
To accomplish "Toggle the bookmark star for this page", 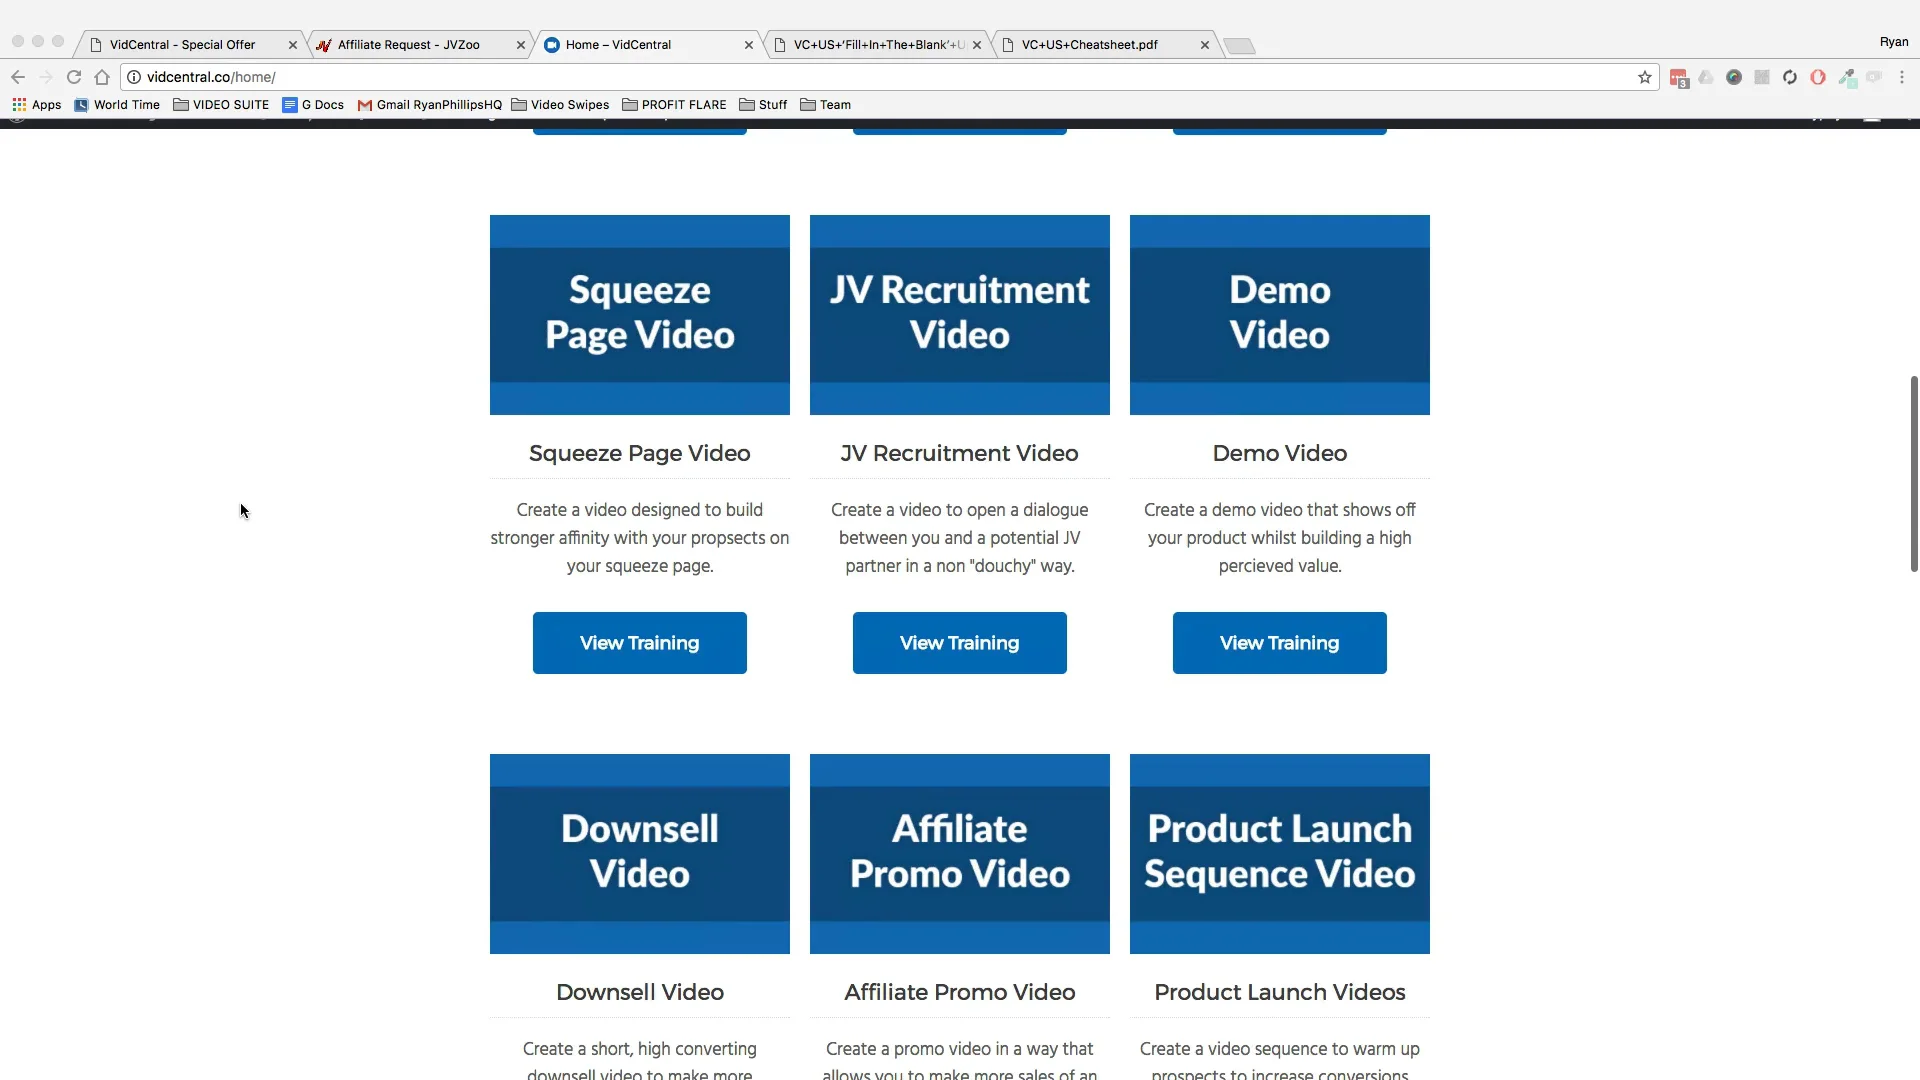I will tap(1645, 77).
